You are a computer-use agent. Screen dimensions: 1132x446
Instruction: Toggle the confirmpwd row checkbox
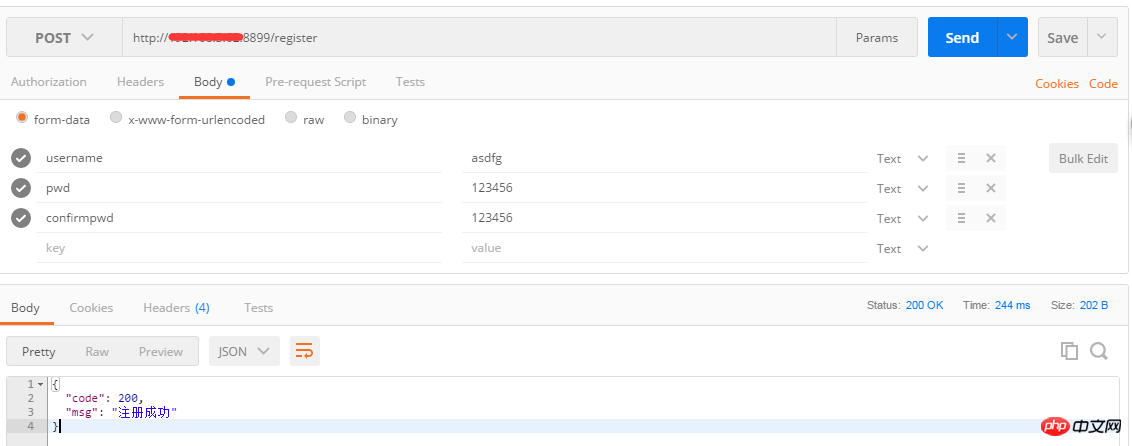click(22, 218)
